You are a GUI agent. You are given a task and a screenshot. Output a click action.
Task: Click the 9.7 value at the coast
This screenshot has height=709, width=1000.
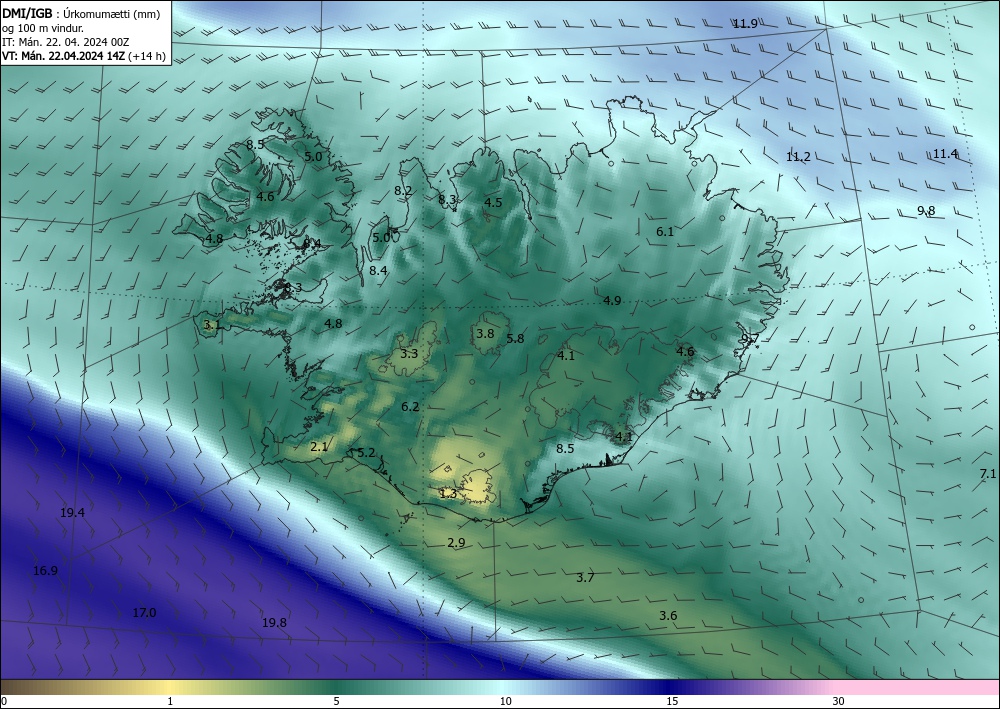coord(750,339)
